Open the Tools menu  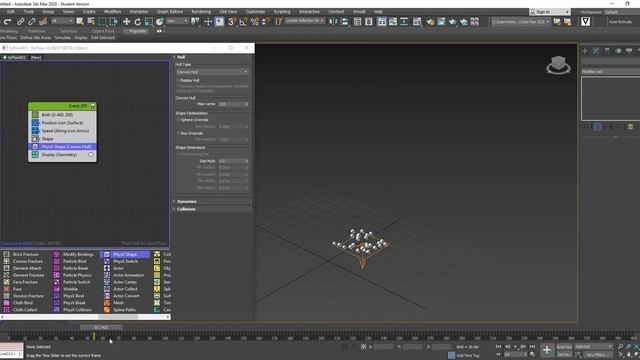pos(29,12)
